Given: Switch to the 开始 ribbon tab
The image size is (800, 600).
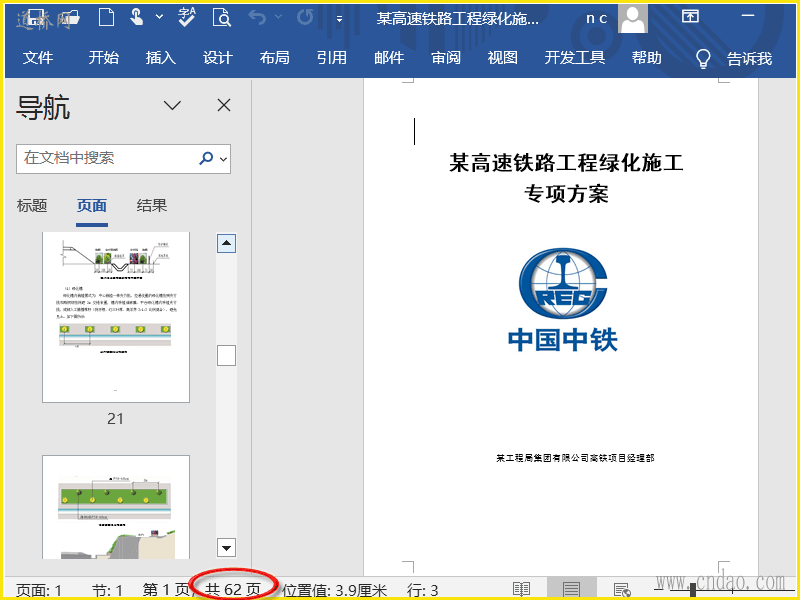Looking at the screenshot, I should (104, 58).
